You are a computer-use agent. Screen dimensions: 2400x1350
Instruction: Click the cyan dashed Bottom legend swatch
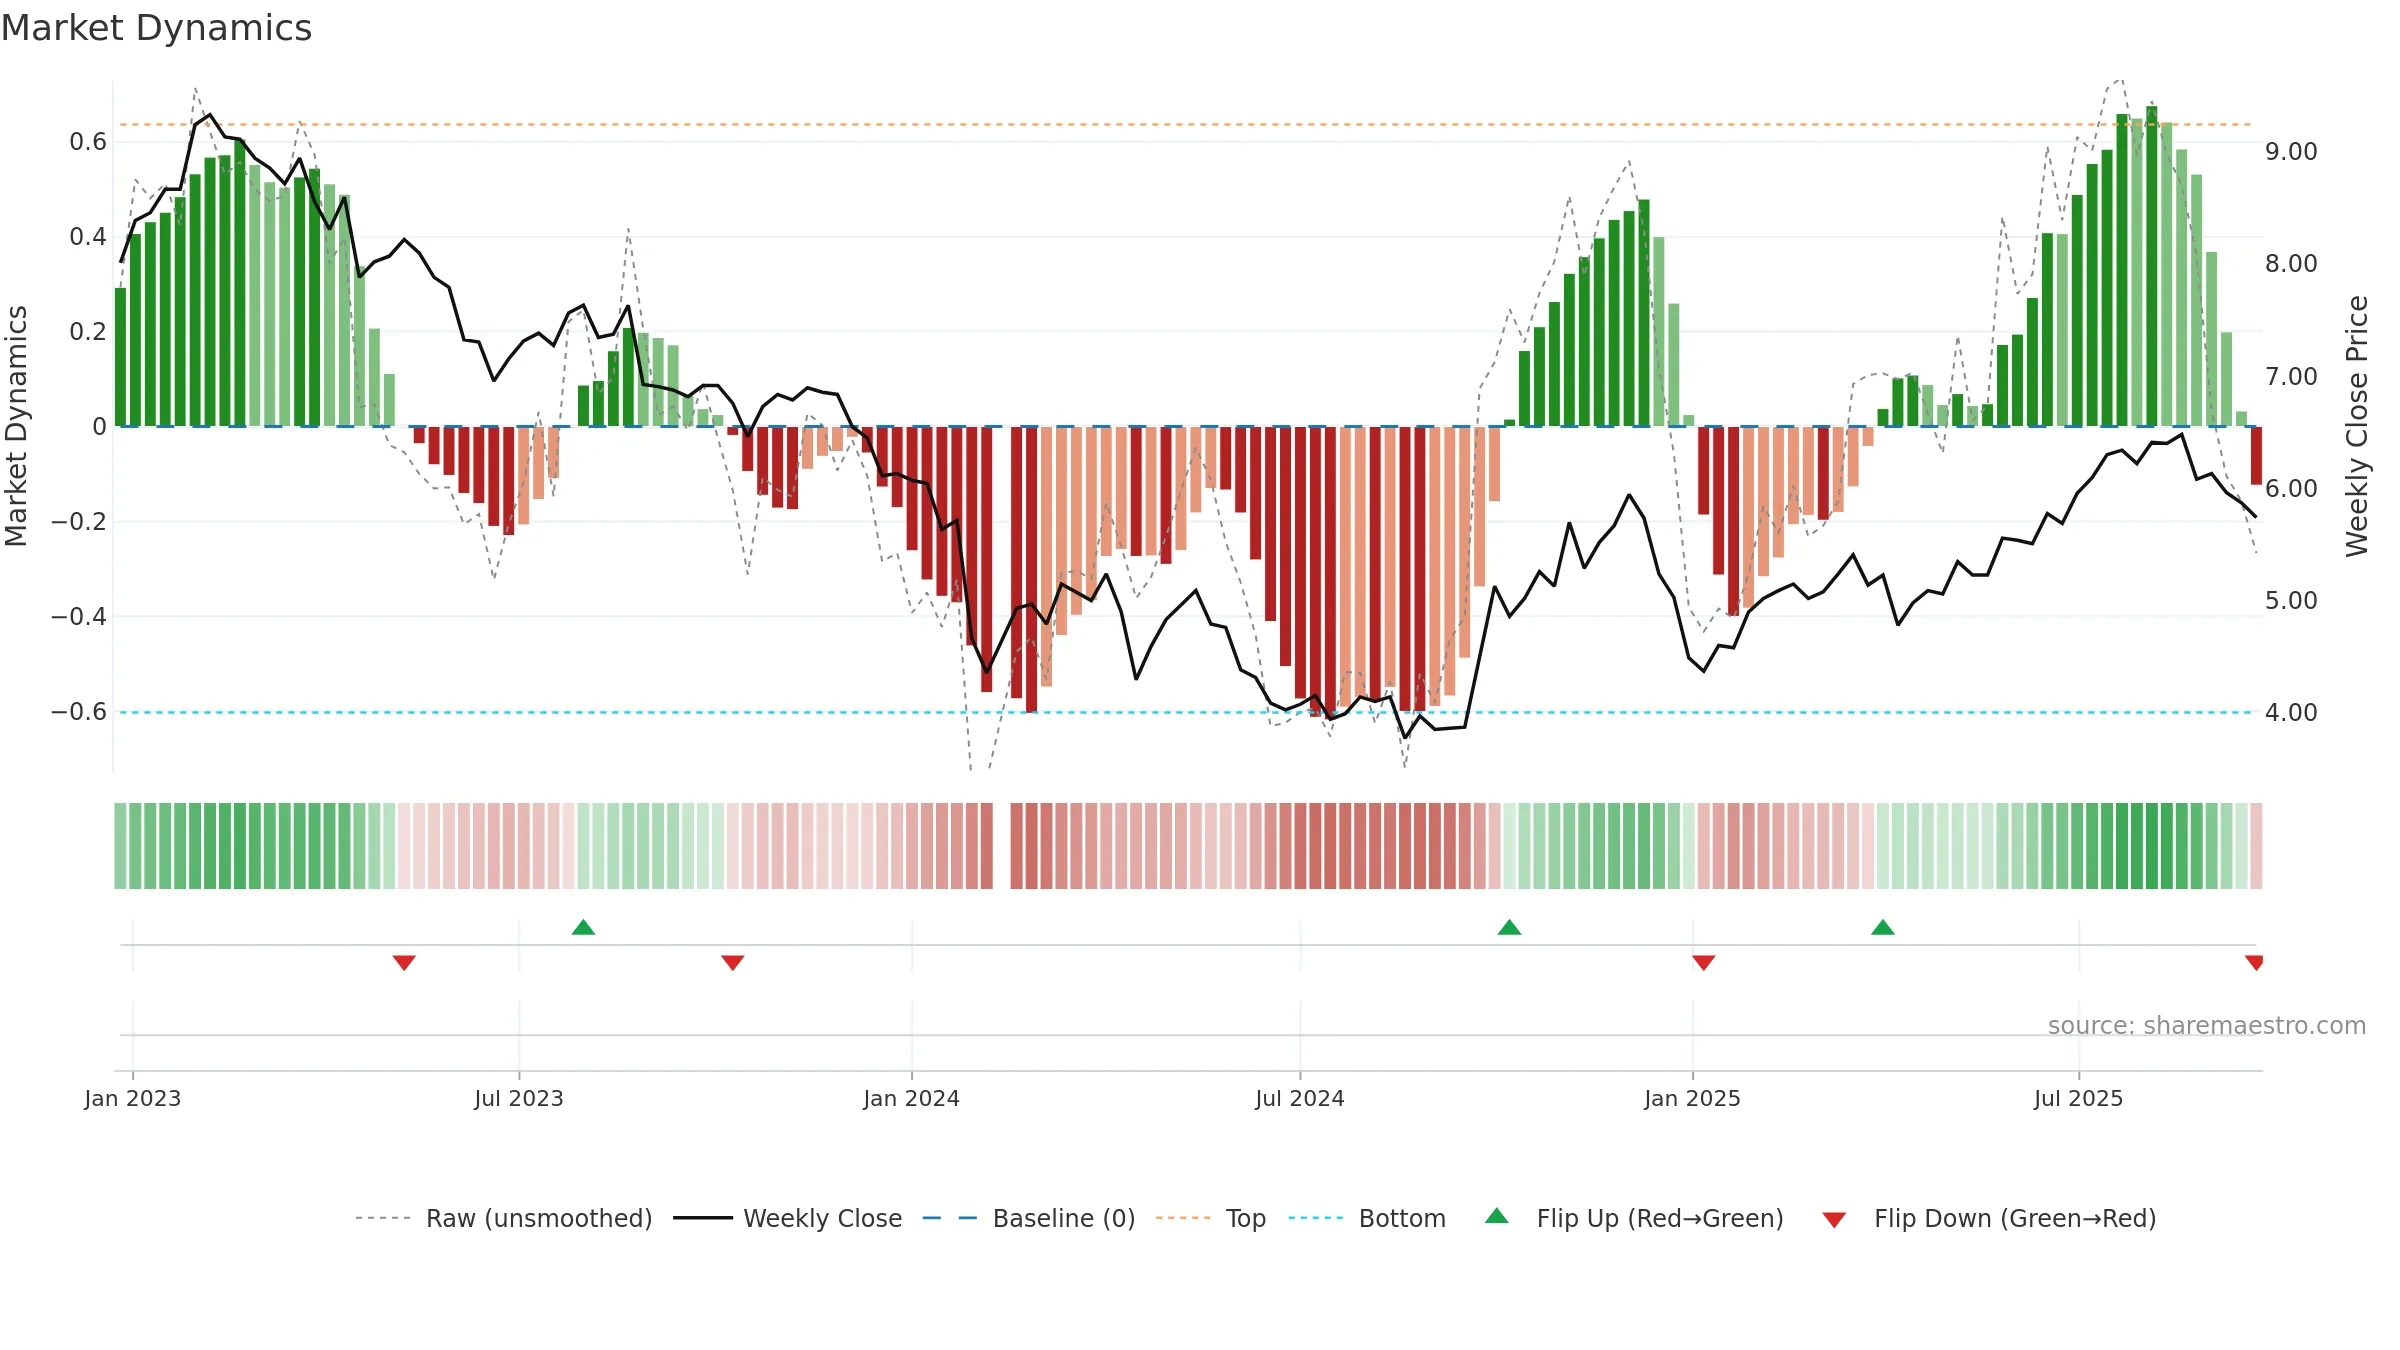click(x=1316, y=1218)
